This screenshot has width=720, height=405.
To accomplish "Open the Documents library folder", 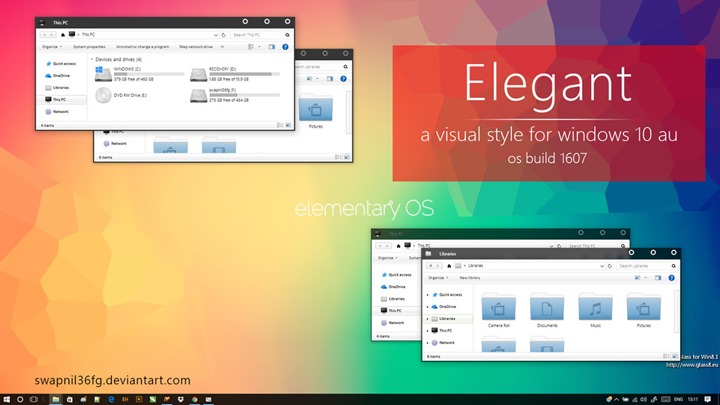I will tap(547, 310).
